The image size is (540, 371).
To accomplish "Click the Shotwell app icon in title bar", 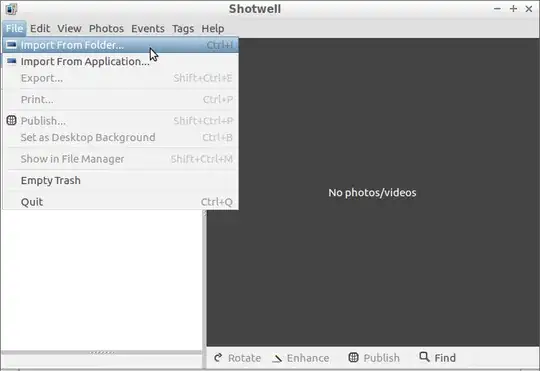I will [x=11, y=9].
